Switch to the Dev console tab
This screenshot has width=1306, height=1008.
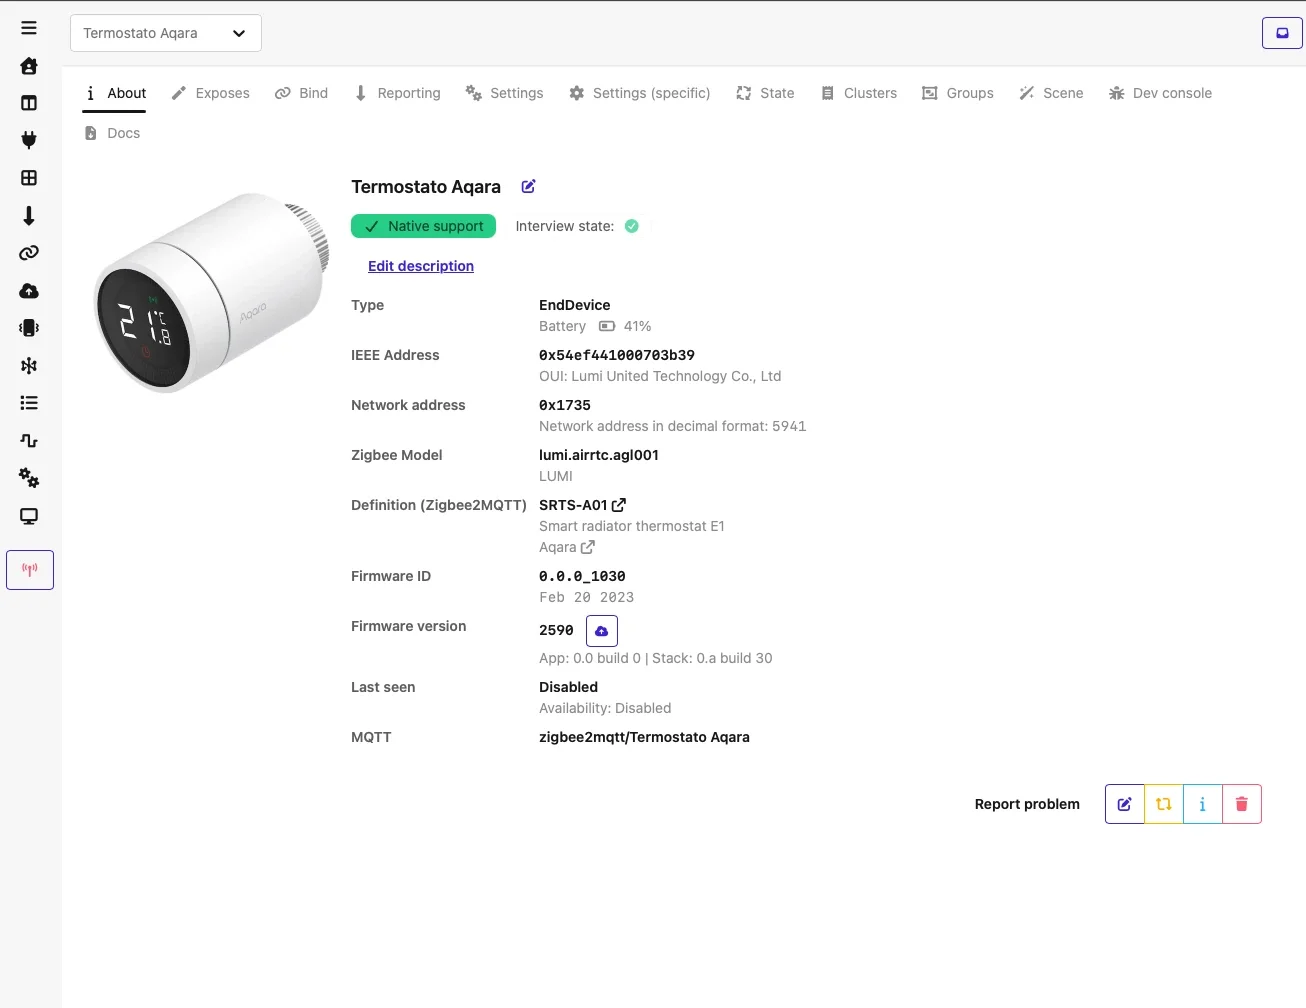[1160, 93]
